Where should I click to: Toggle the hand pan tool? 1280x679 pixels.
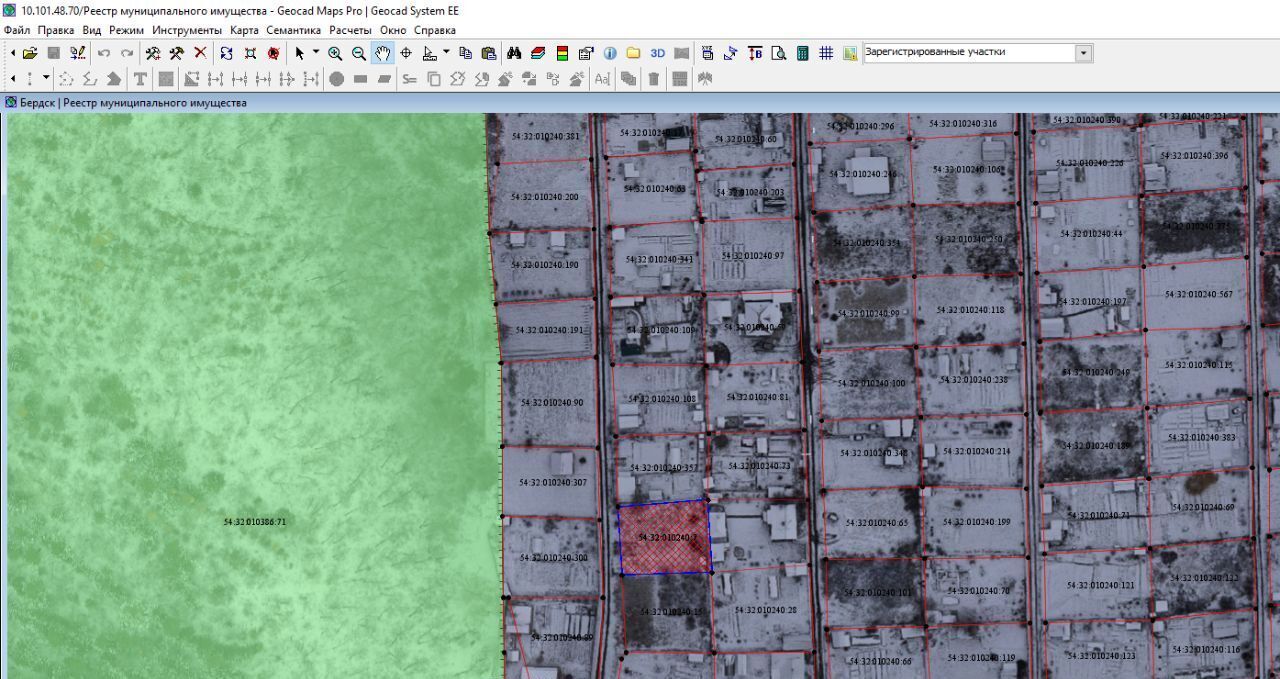tap(382, 53)
